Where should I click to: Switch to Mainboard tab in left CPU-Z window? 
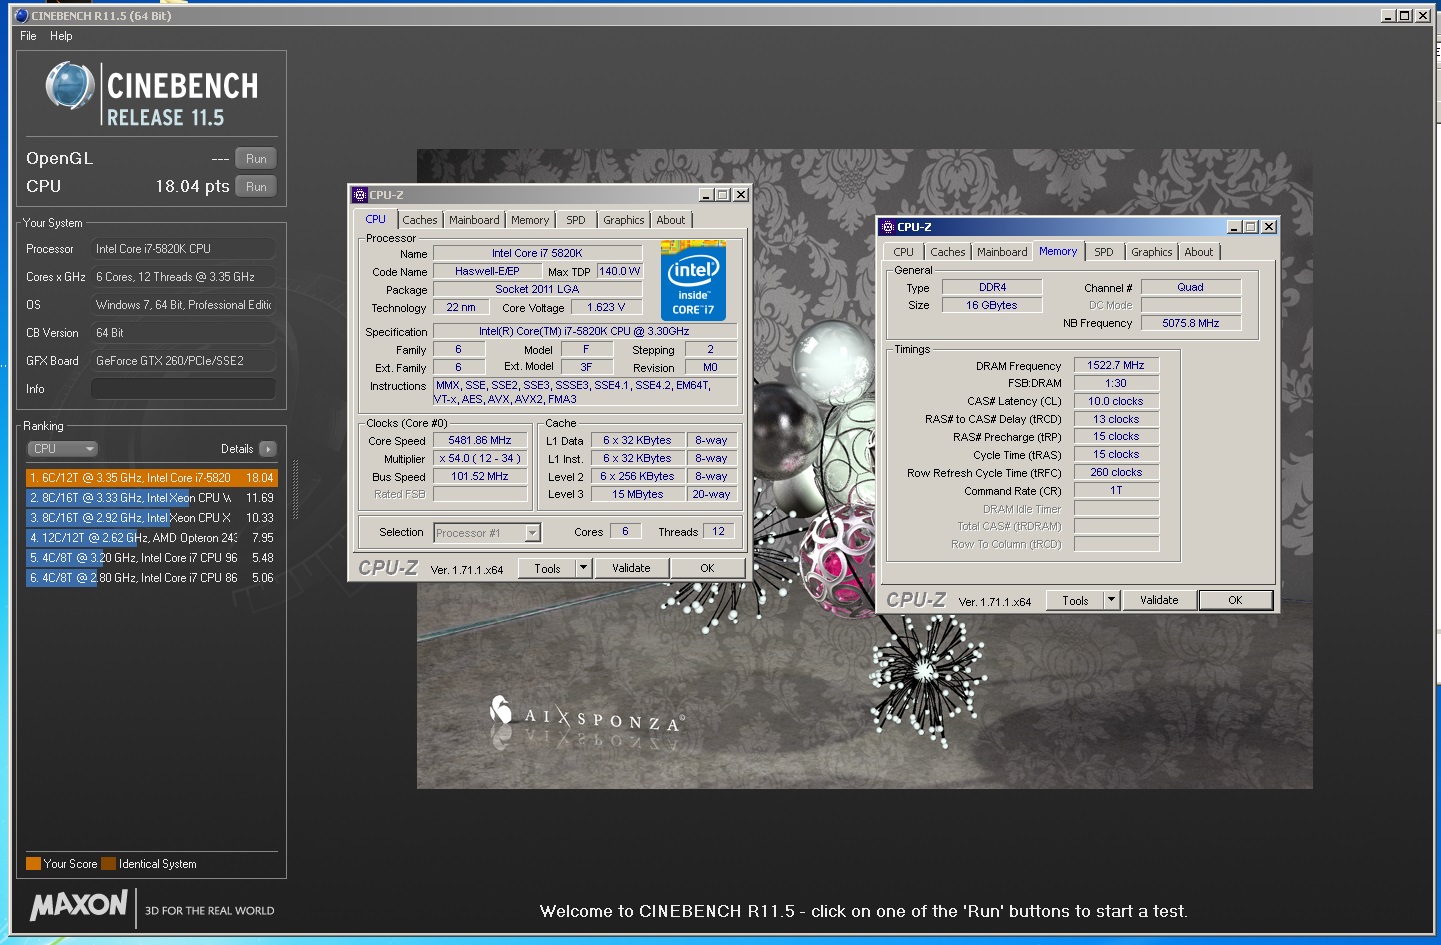click(474, 220)
